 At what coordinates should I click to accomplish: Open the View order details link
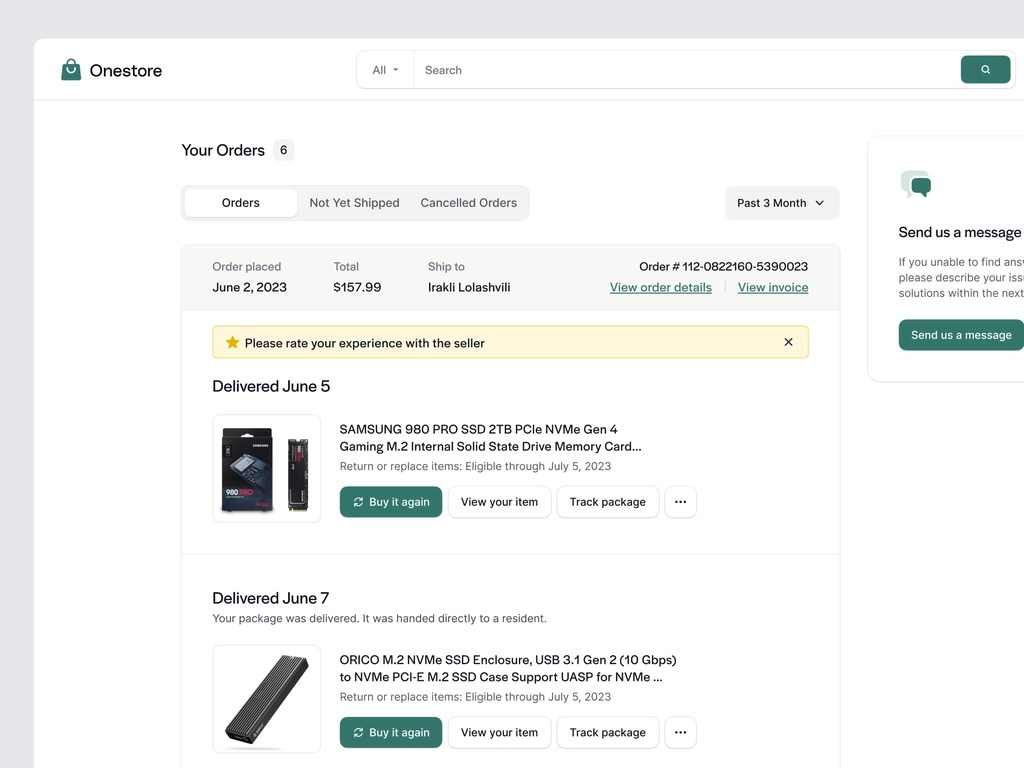coord(661,287)
